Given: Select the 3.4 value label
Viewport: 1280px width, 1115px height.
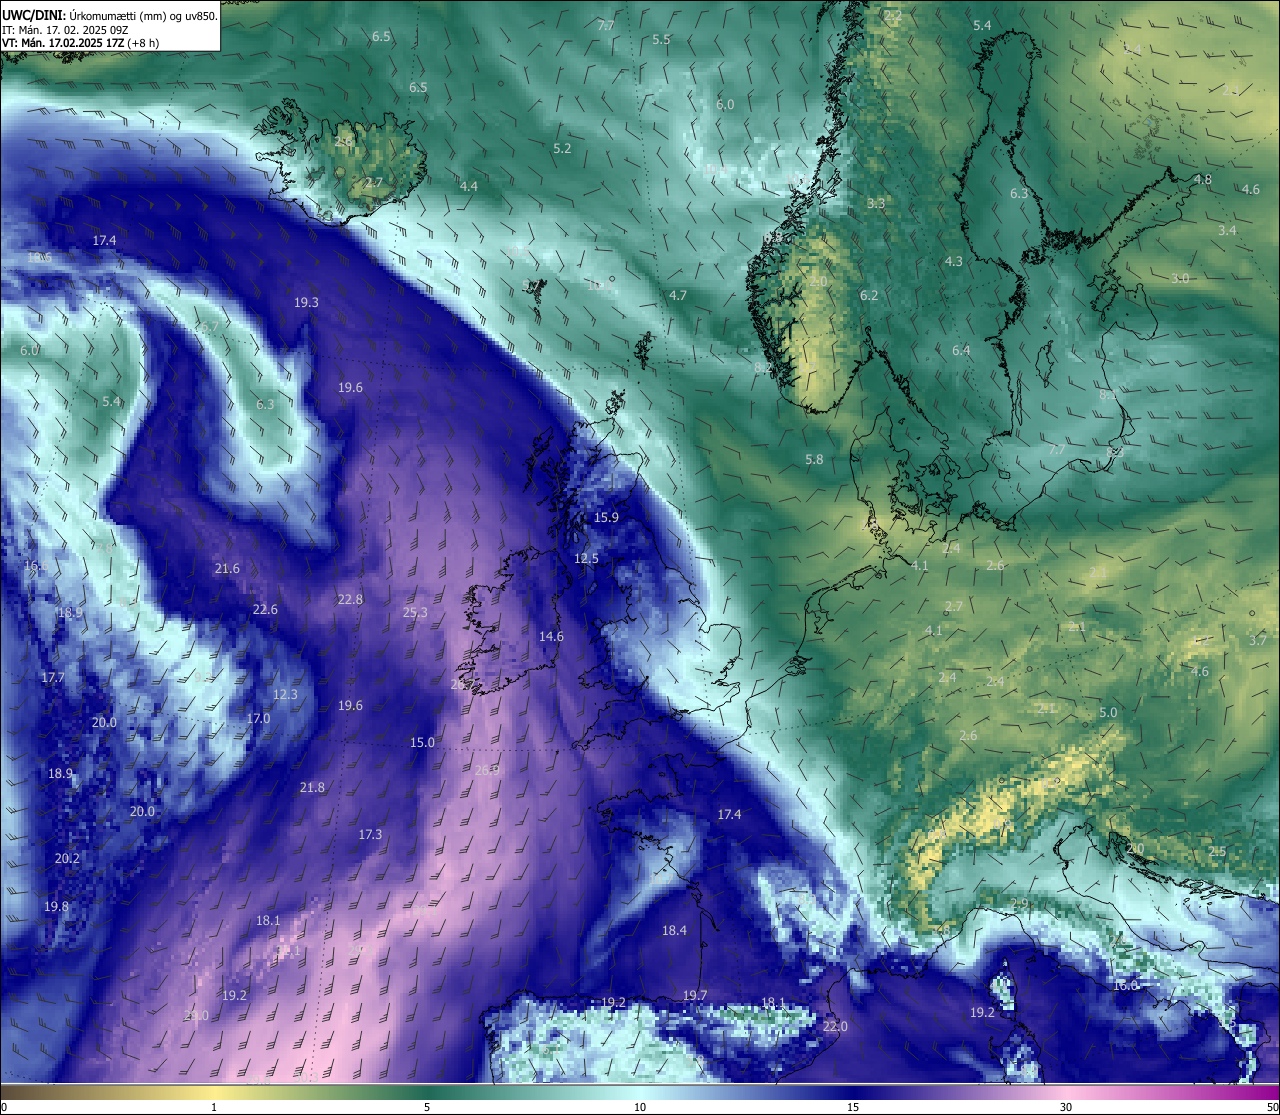Looking at the screenshot, I should (1227, 231).
